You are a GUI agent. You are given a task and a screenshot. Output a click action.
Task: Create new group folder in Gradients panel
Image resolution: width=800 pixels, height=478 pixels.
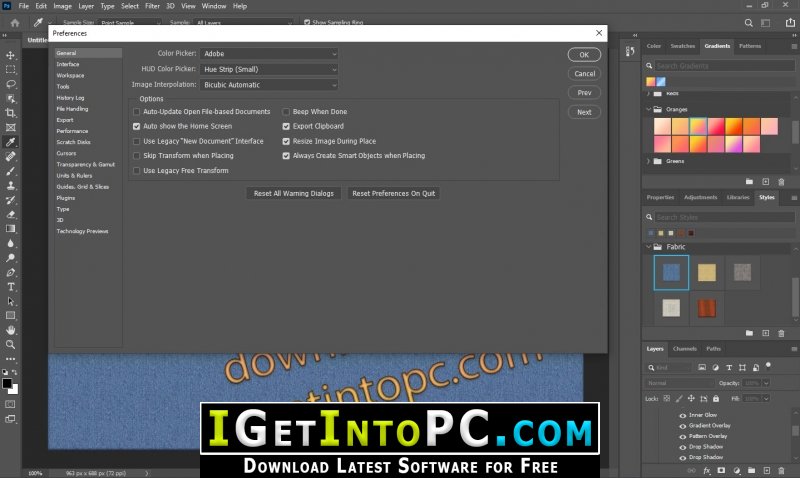tap(749, 182)
